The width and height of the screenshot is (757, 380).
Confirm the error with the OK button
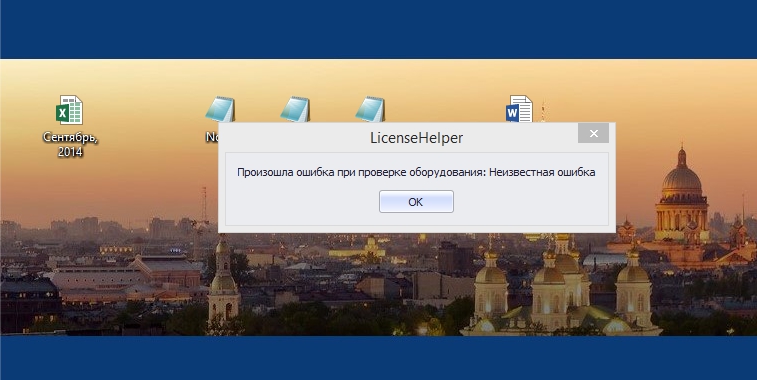click(416, 202)
